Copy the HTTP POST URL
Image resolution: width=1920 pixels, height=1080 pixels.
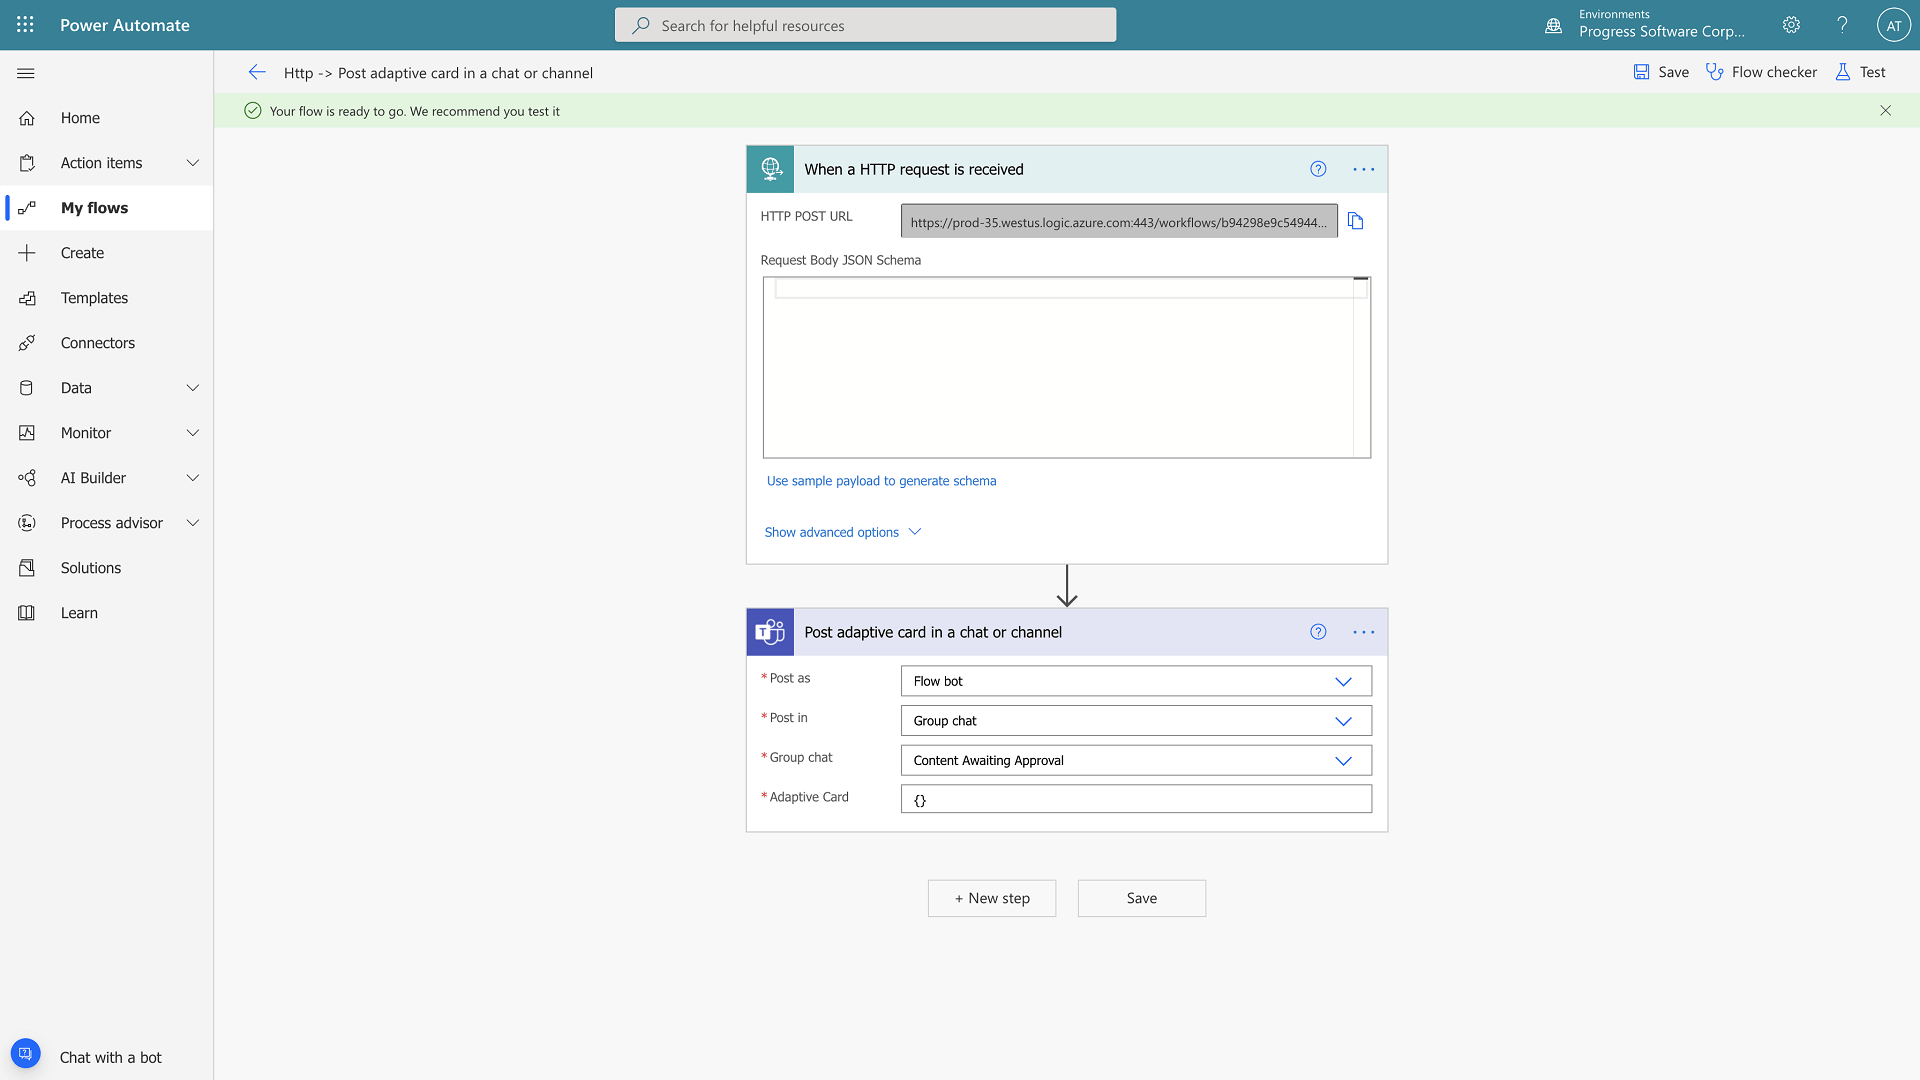[x=1355, y=221]
